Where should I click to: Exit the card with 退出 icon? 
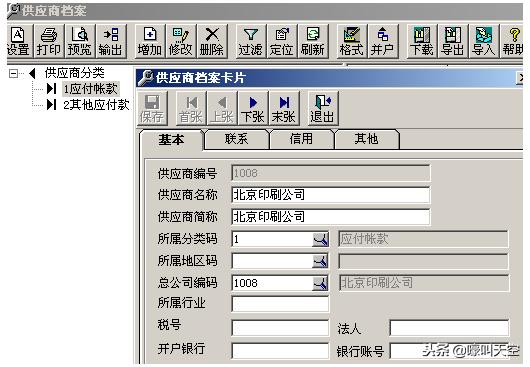tap(323, 108)
